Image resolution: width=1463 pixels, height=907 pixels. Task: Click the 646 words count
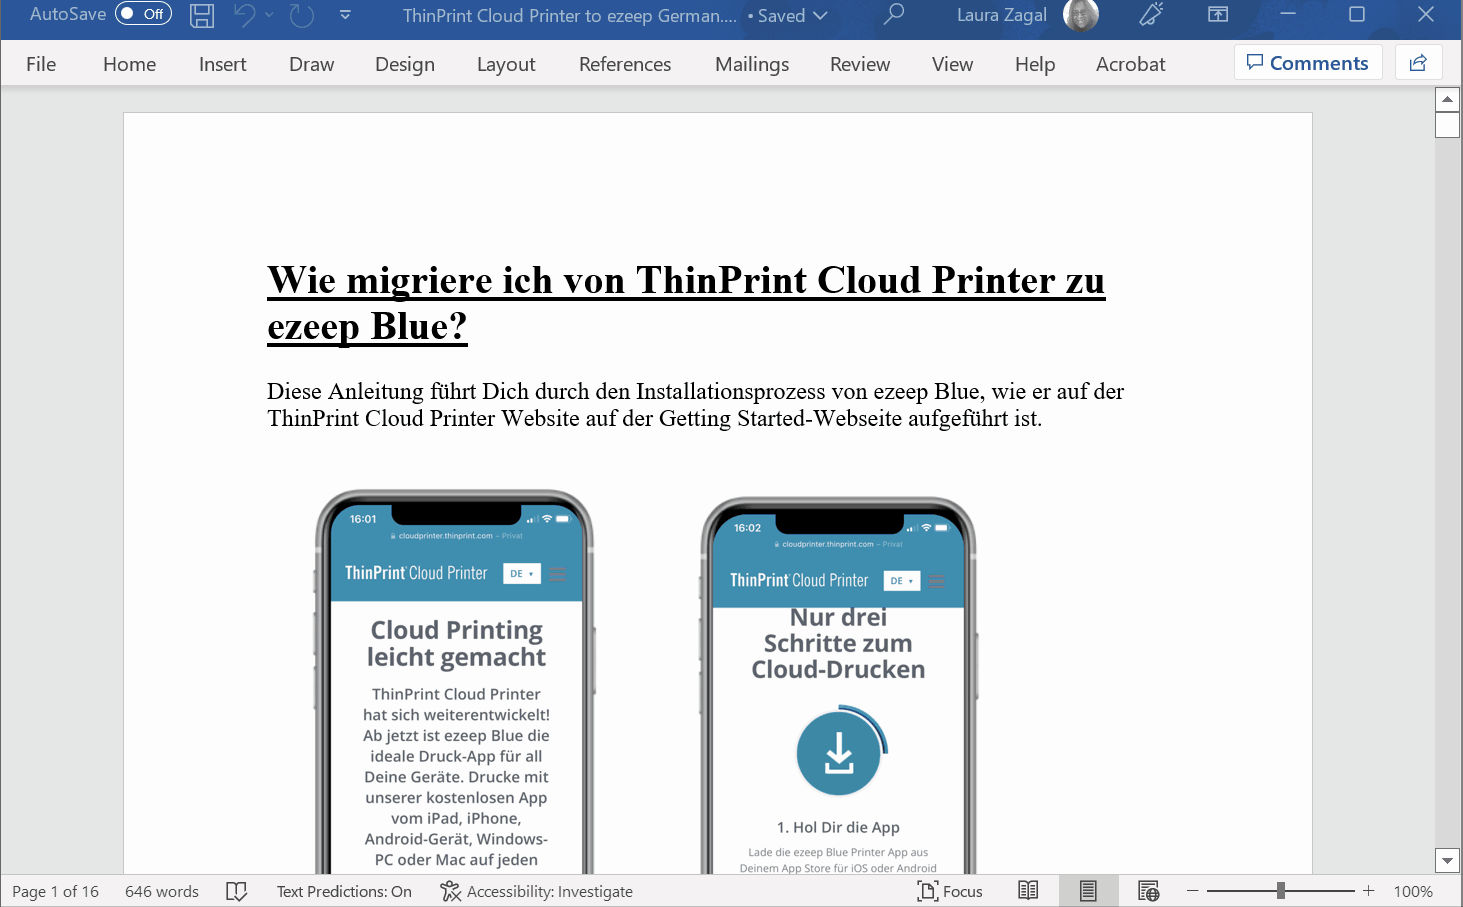(x=162, y=891)
